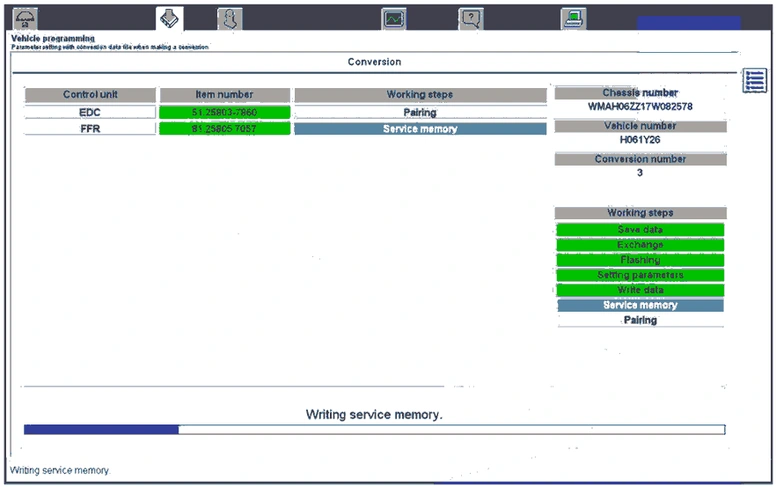Click the chassis number WMAH06ZZ17W082578

pos(640,106)
